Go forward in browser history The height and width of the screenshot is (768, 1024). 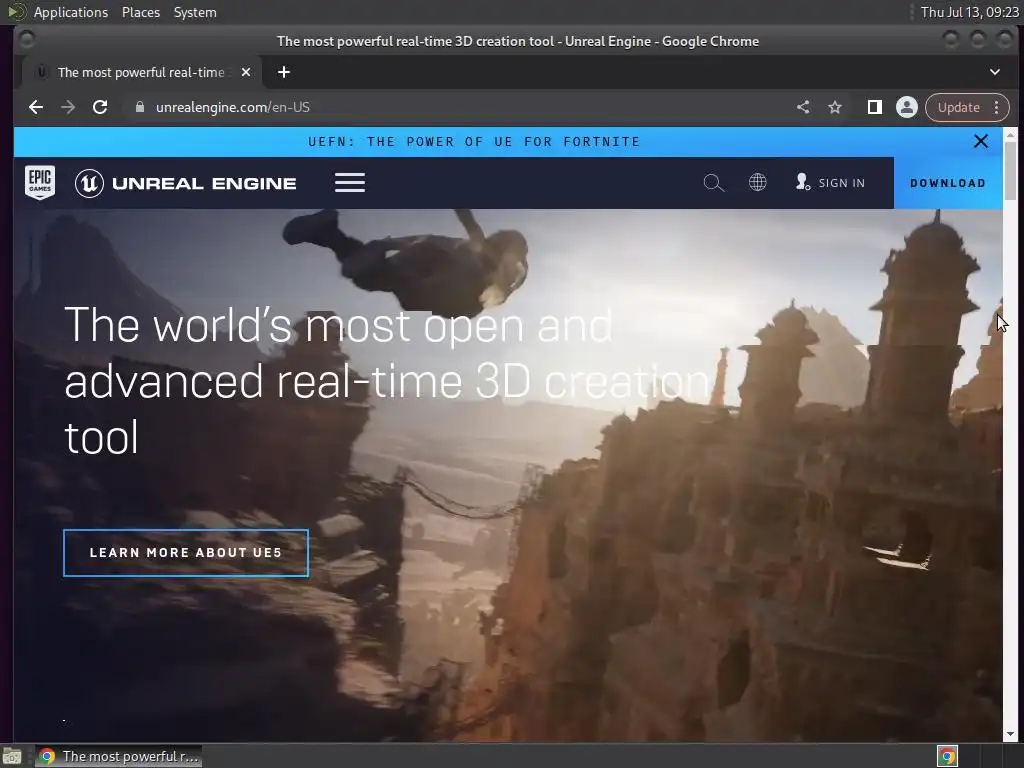(x=68, y=107)
